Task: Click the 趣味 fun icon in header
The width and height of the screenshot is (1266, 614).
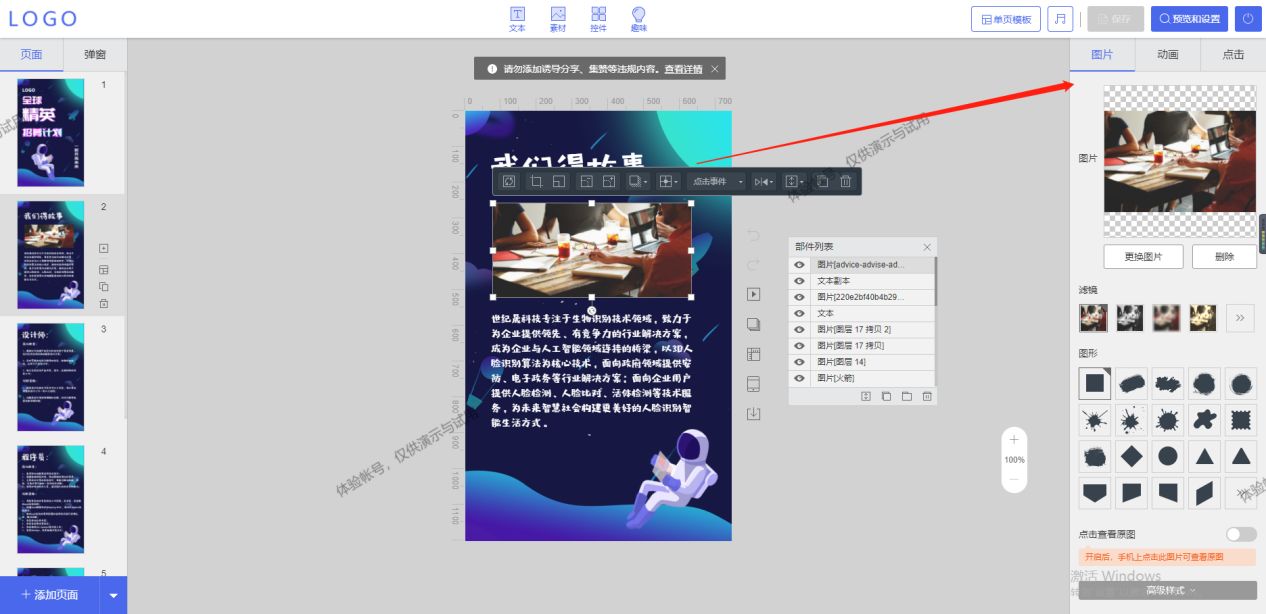Action: tap(638, 18)
